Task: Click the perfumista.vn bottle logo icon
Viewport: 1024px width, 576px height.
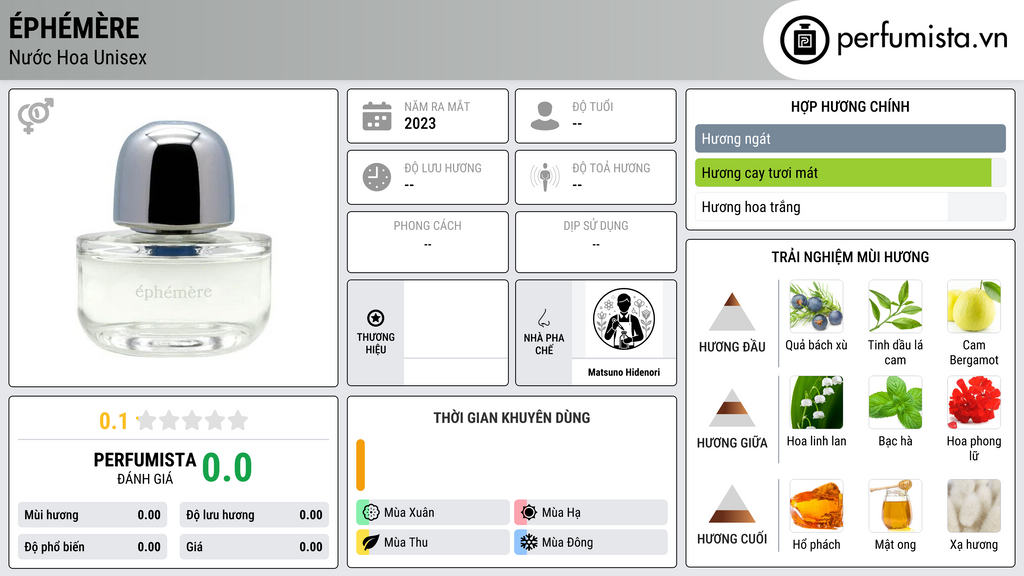Action: click(804, 40)
